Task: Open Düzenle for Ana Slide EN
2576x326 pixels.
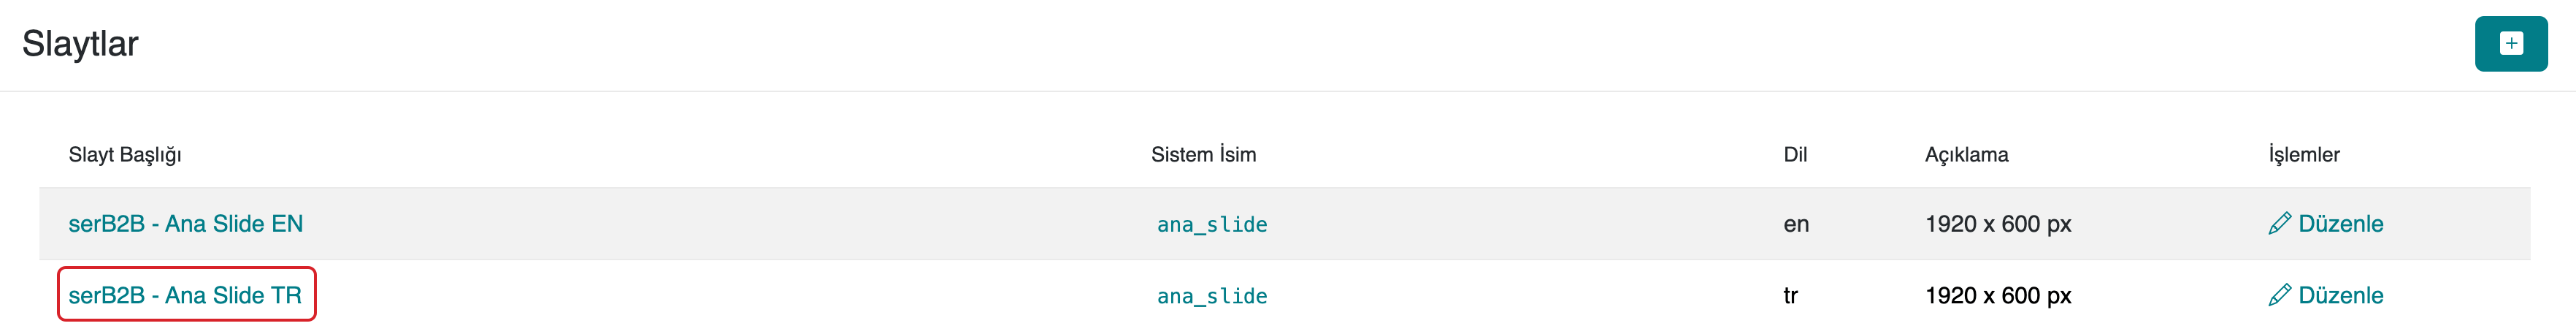Action: [x=2340, y=224]
